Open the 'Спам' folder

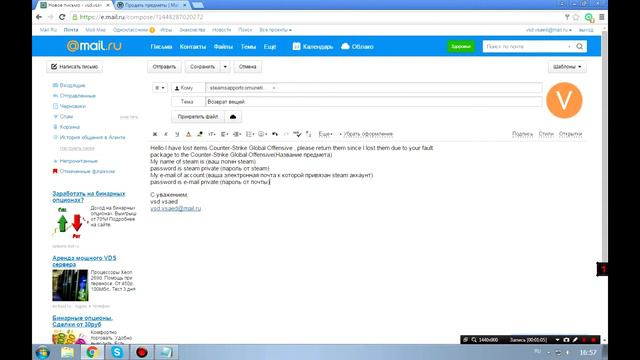click(x=66, y=116)
